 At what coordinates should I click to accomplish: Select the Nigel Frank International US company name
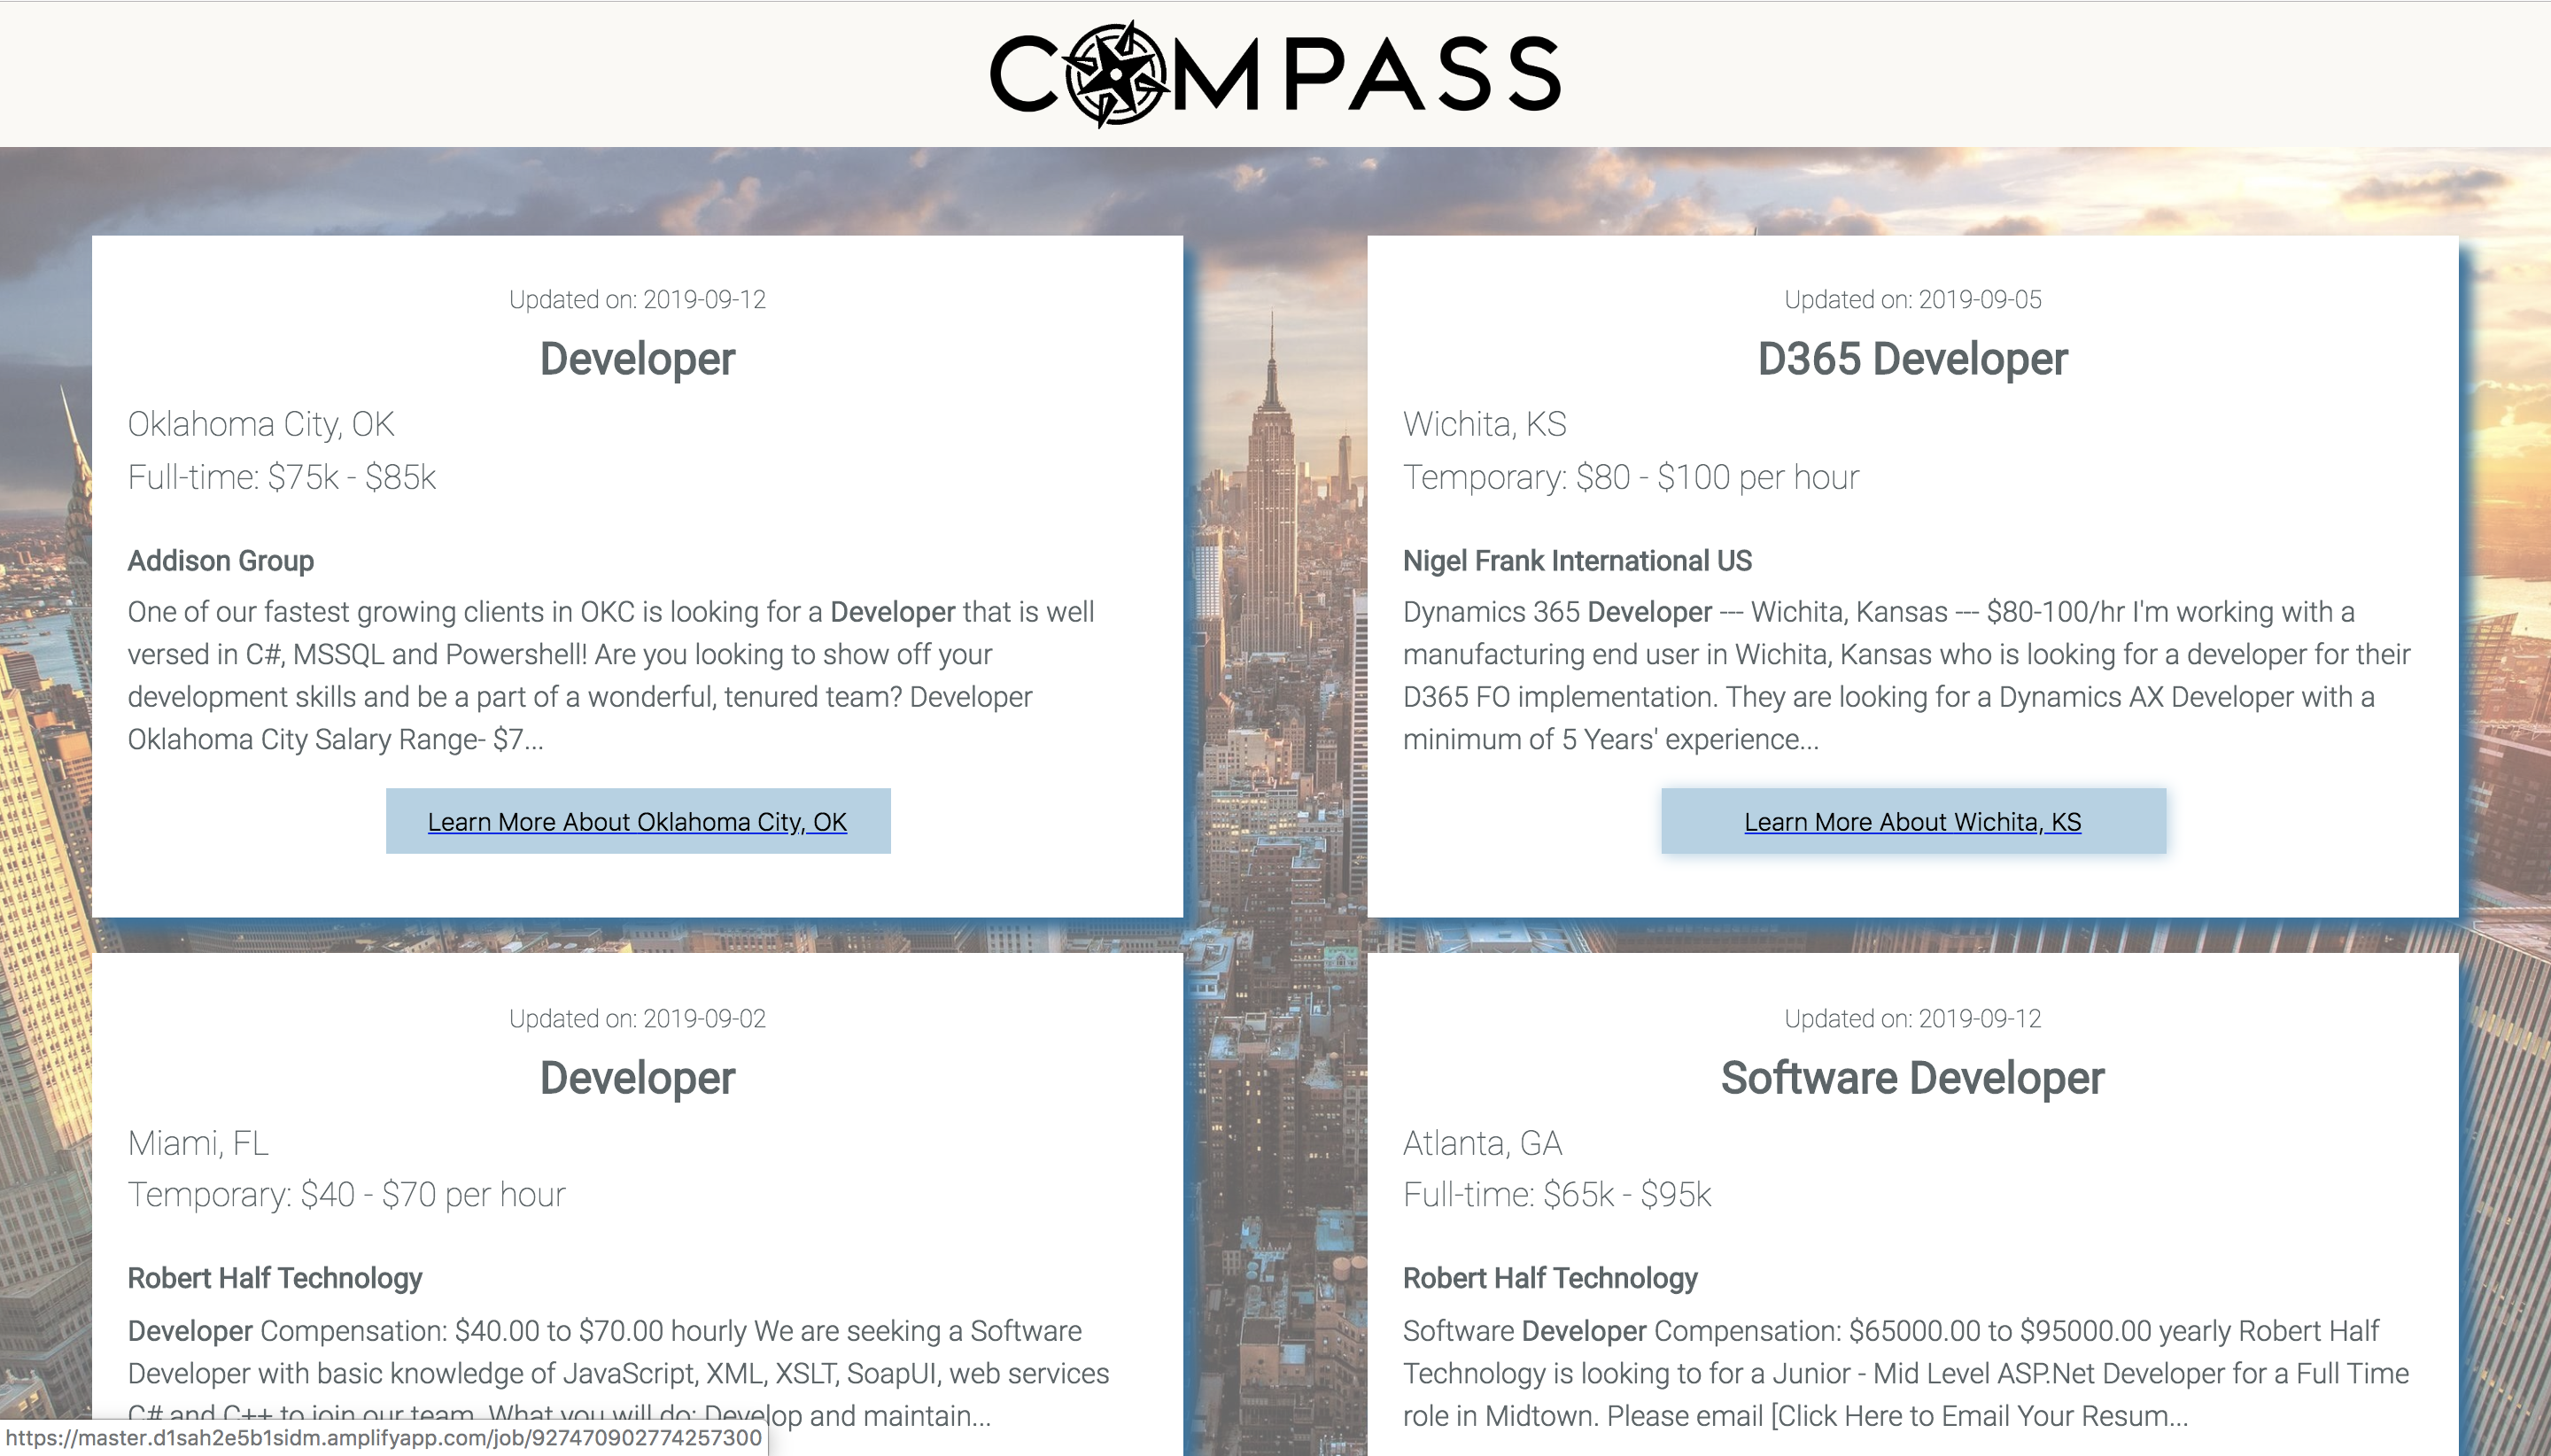pyautogui.click(x=1577, y=561)
